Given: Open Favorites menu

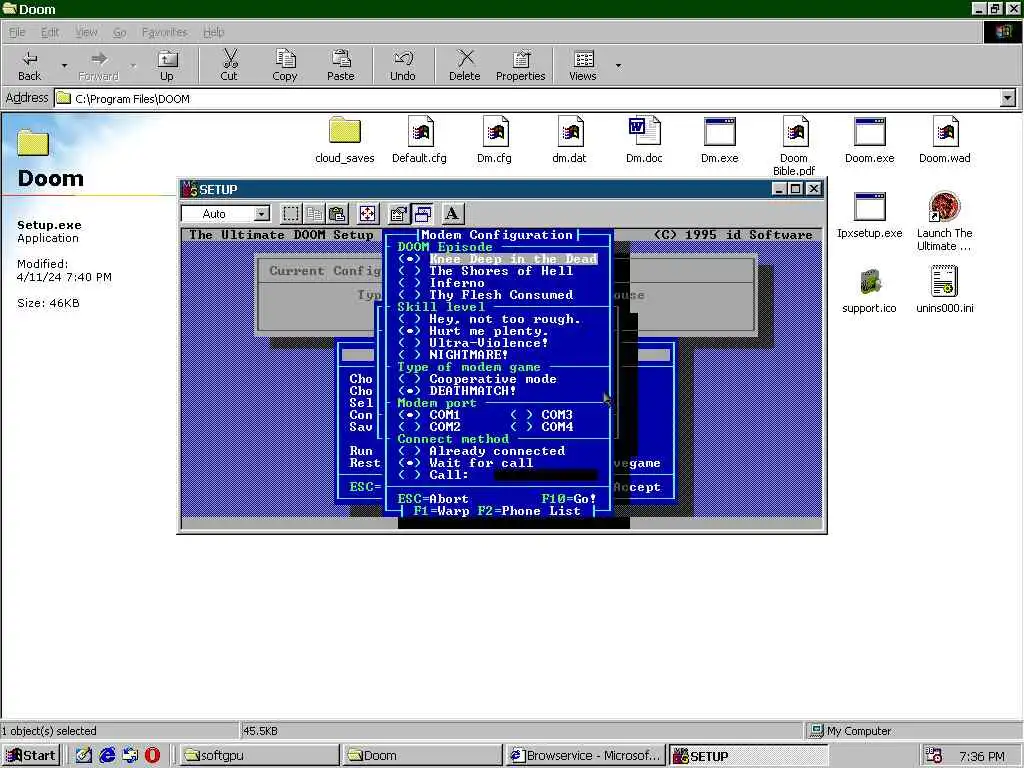Looking at the screenshot, I should coord(165,32).
